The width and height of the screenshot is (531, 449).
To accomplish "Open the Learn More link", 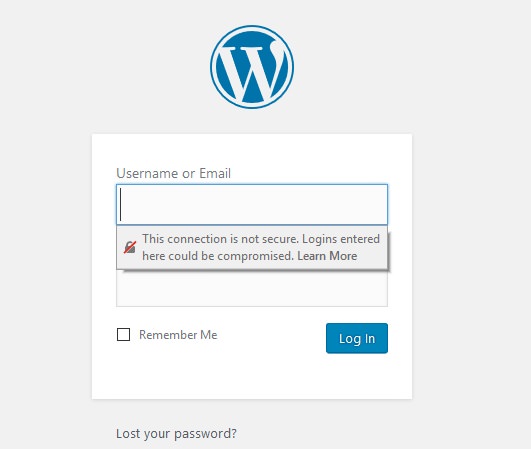I will [x=327, y=256].
